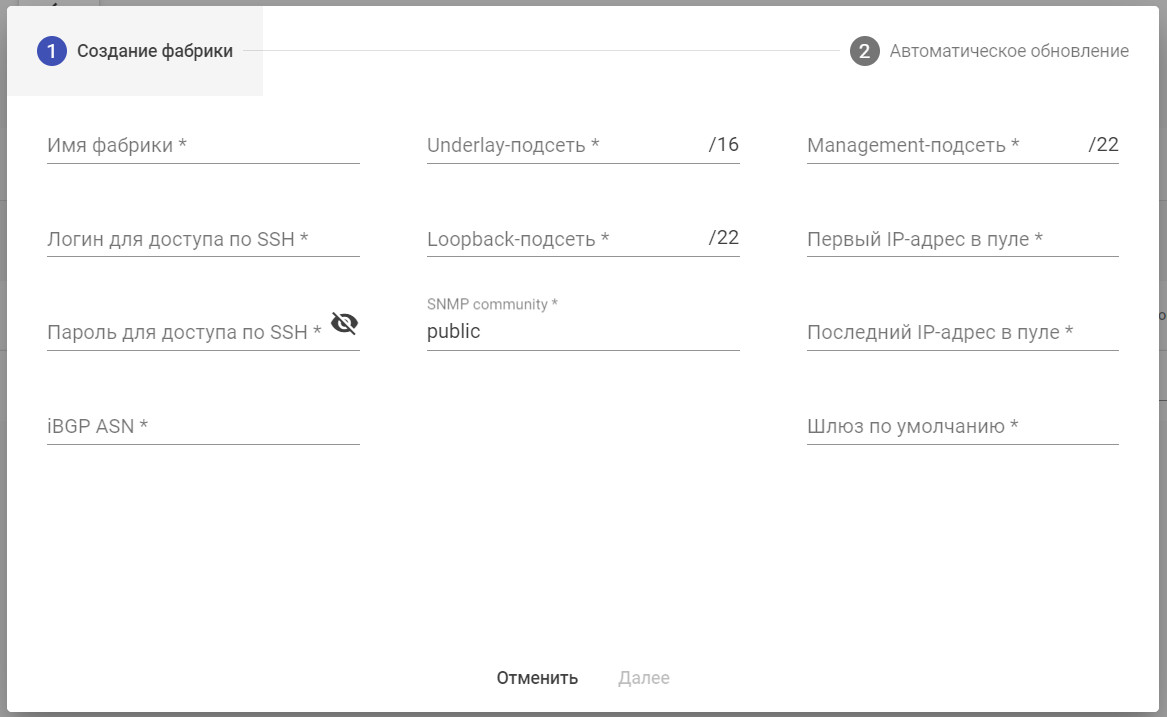Image resolution: width=1167 pixels, height=717 pixels.
Task: Click step 1 circle icon
Action: [52, 51]
